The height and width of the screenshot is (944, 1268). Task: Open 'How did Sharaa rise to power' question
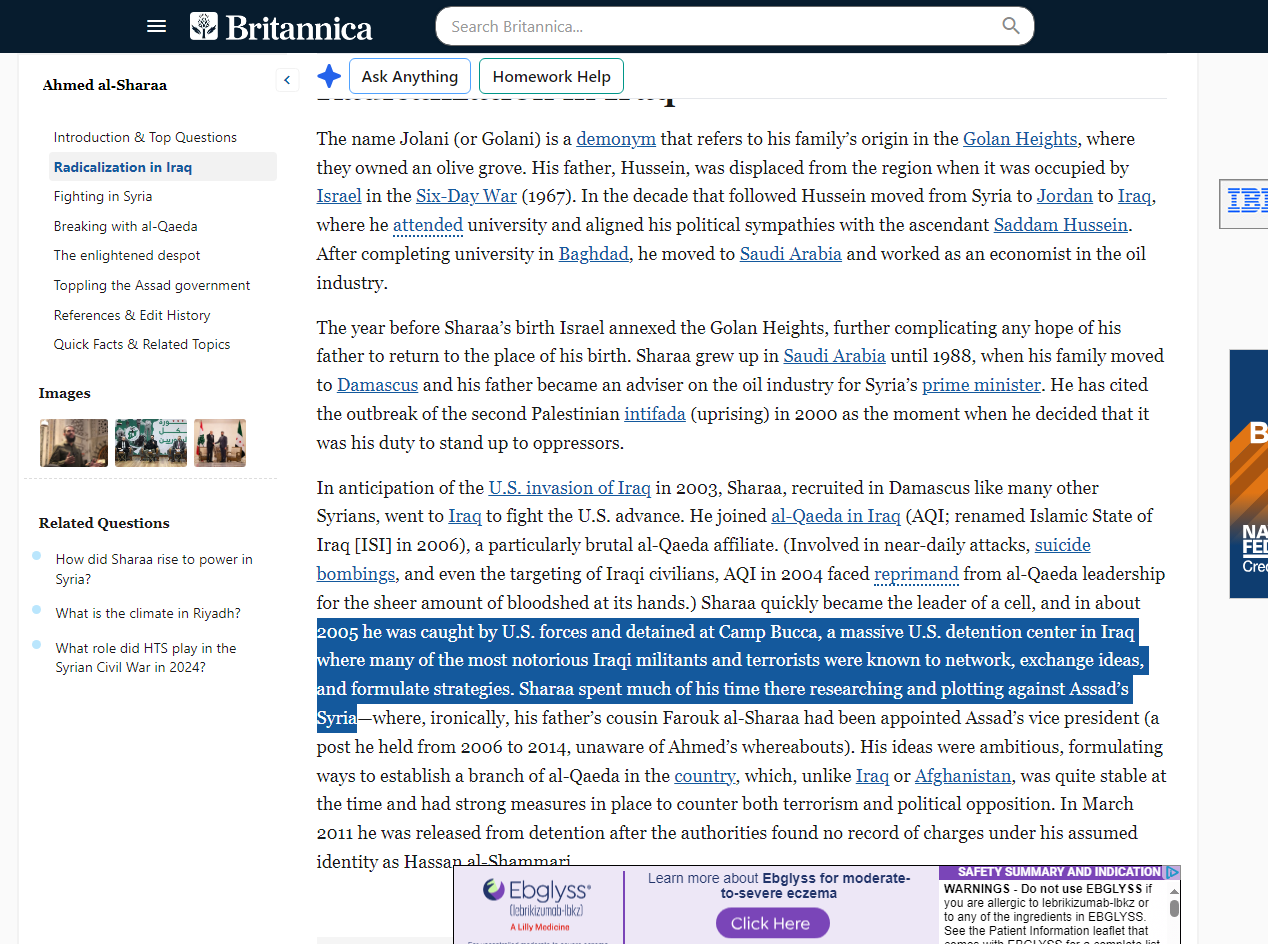tap(154, 569)
